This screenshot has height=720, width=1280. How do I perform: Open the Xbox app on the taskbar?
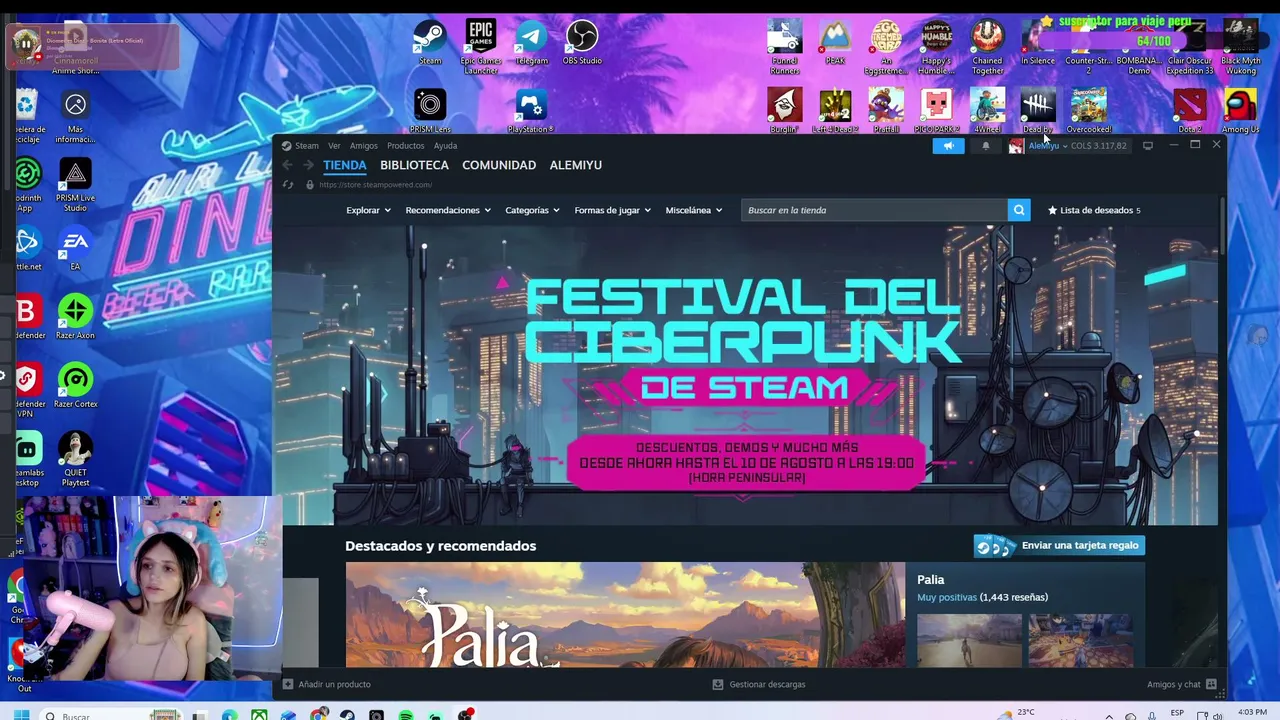tap(259, 715)
